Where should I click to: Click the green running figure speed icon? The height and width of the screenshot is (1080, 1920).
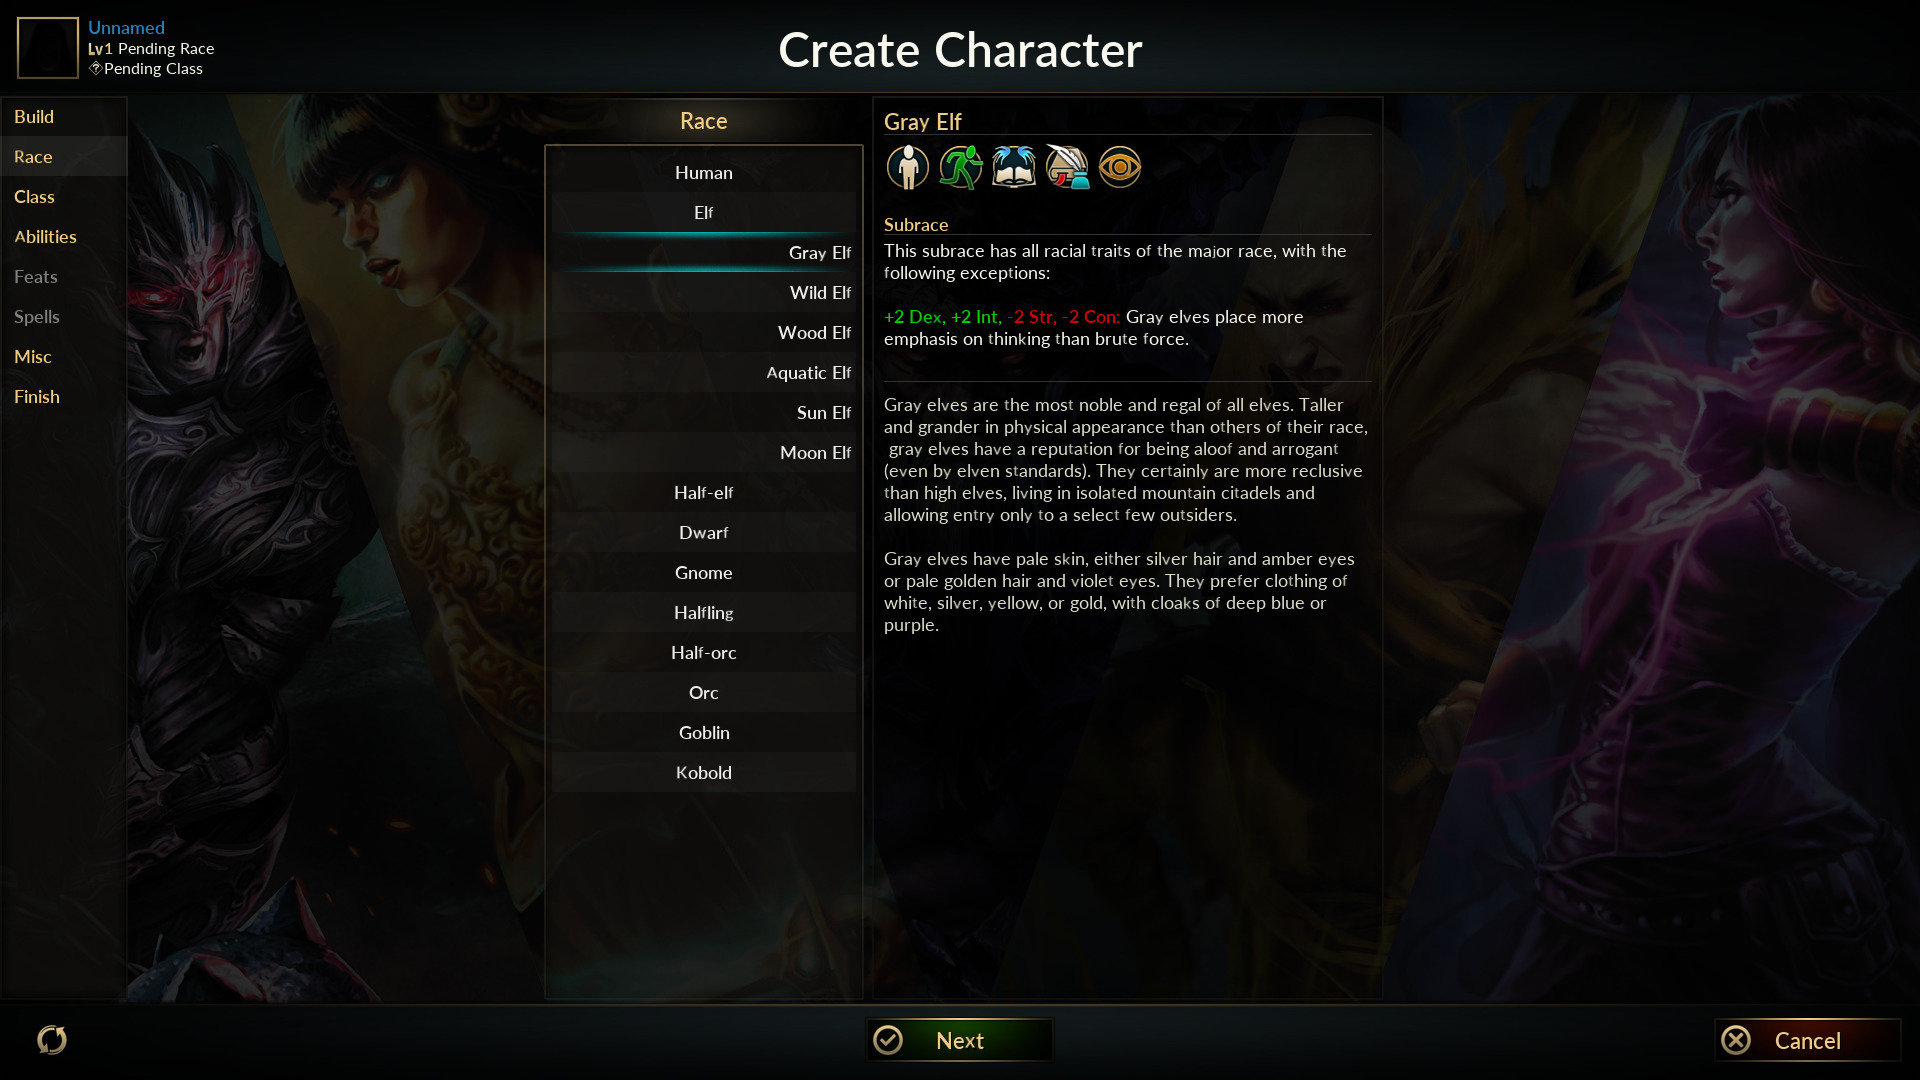[x=960, y=167]
